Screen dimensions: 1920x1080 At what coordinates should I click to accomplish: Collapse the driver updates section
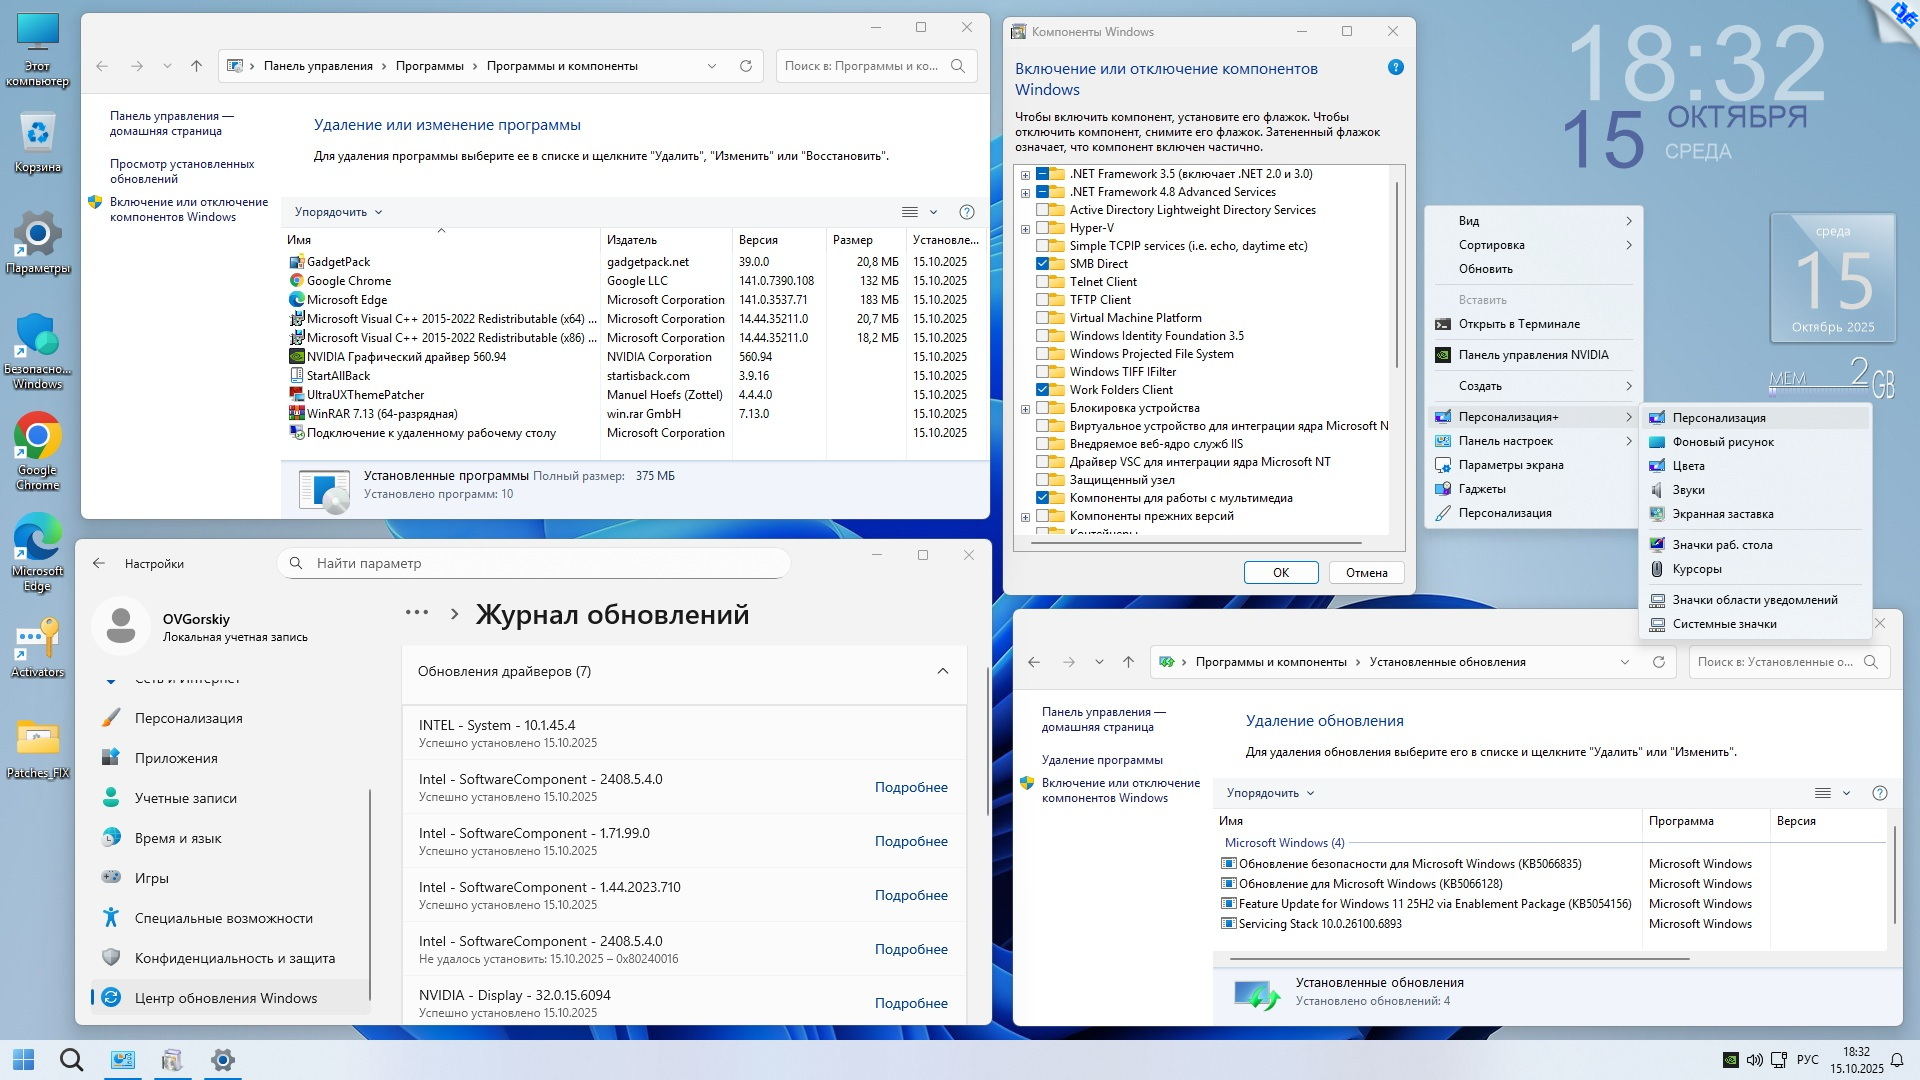pyautogui.click(x=942, y=671)
